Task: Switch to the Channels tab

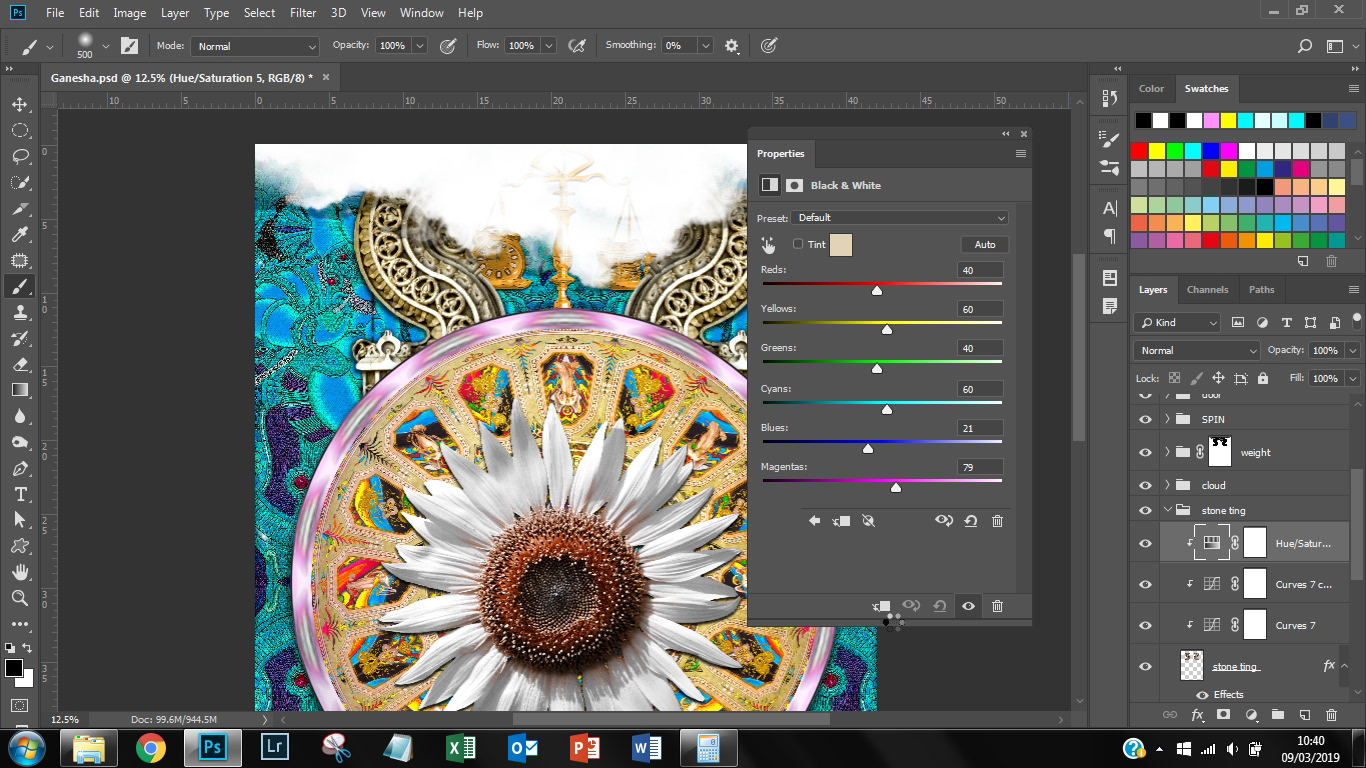Action: 1207,289
